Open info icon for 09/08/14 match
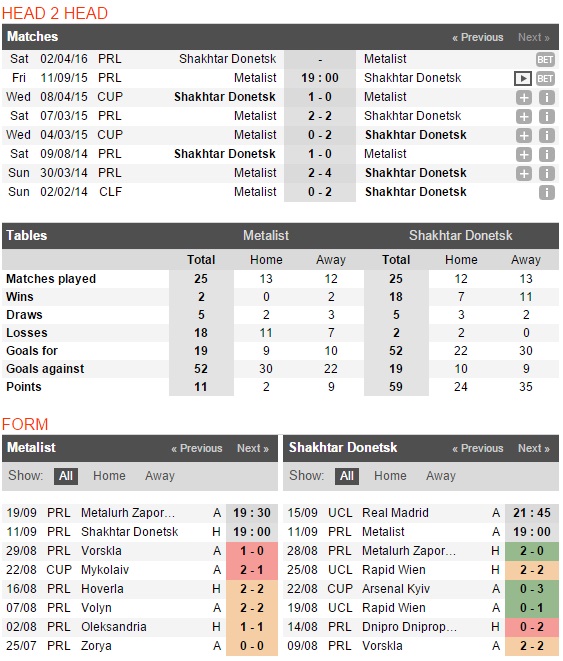Screen dimensions: 563x661 click(x=547, y=154)
